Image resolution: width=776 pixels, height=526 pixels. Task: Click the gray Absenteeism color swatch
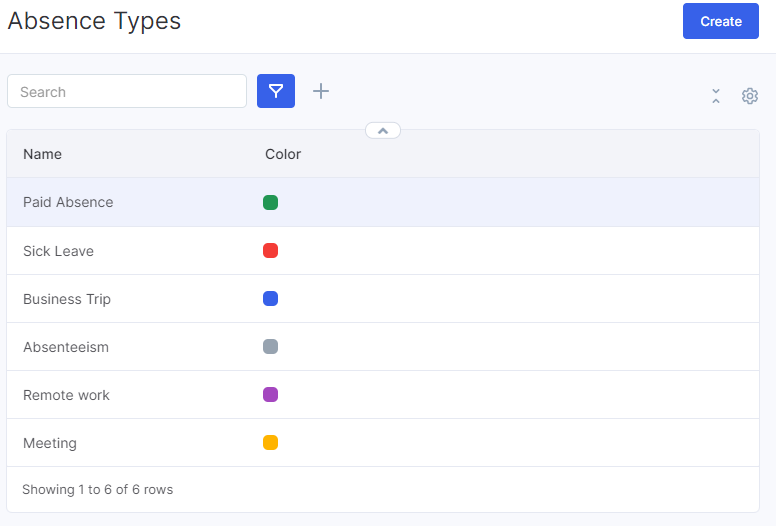[x=270, y=346]
